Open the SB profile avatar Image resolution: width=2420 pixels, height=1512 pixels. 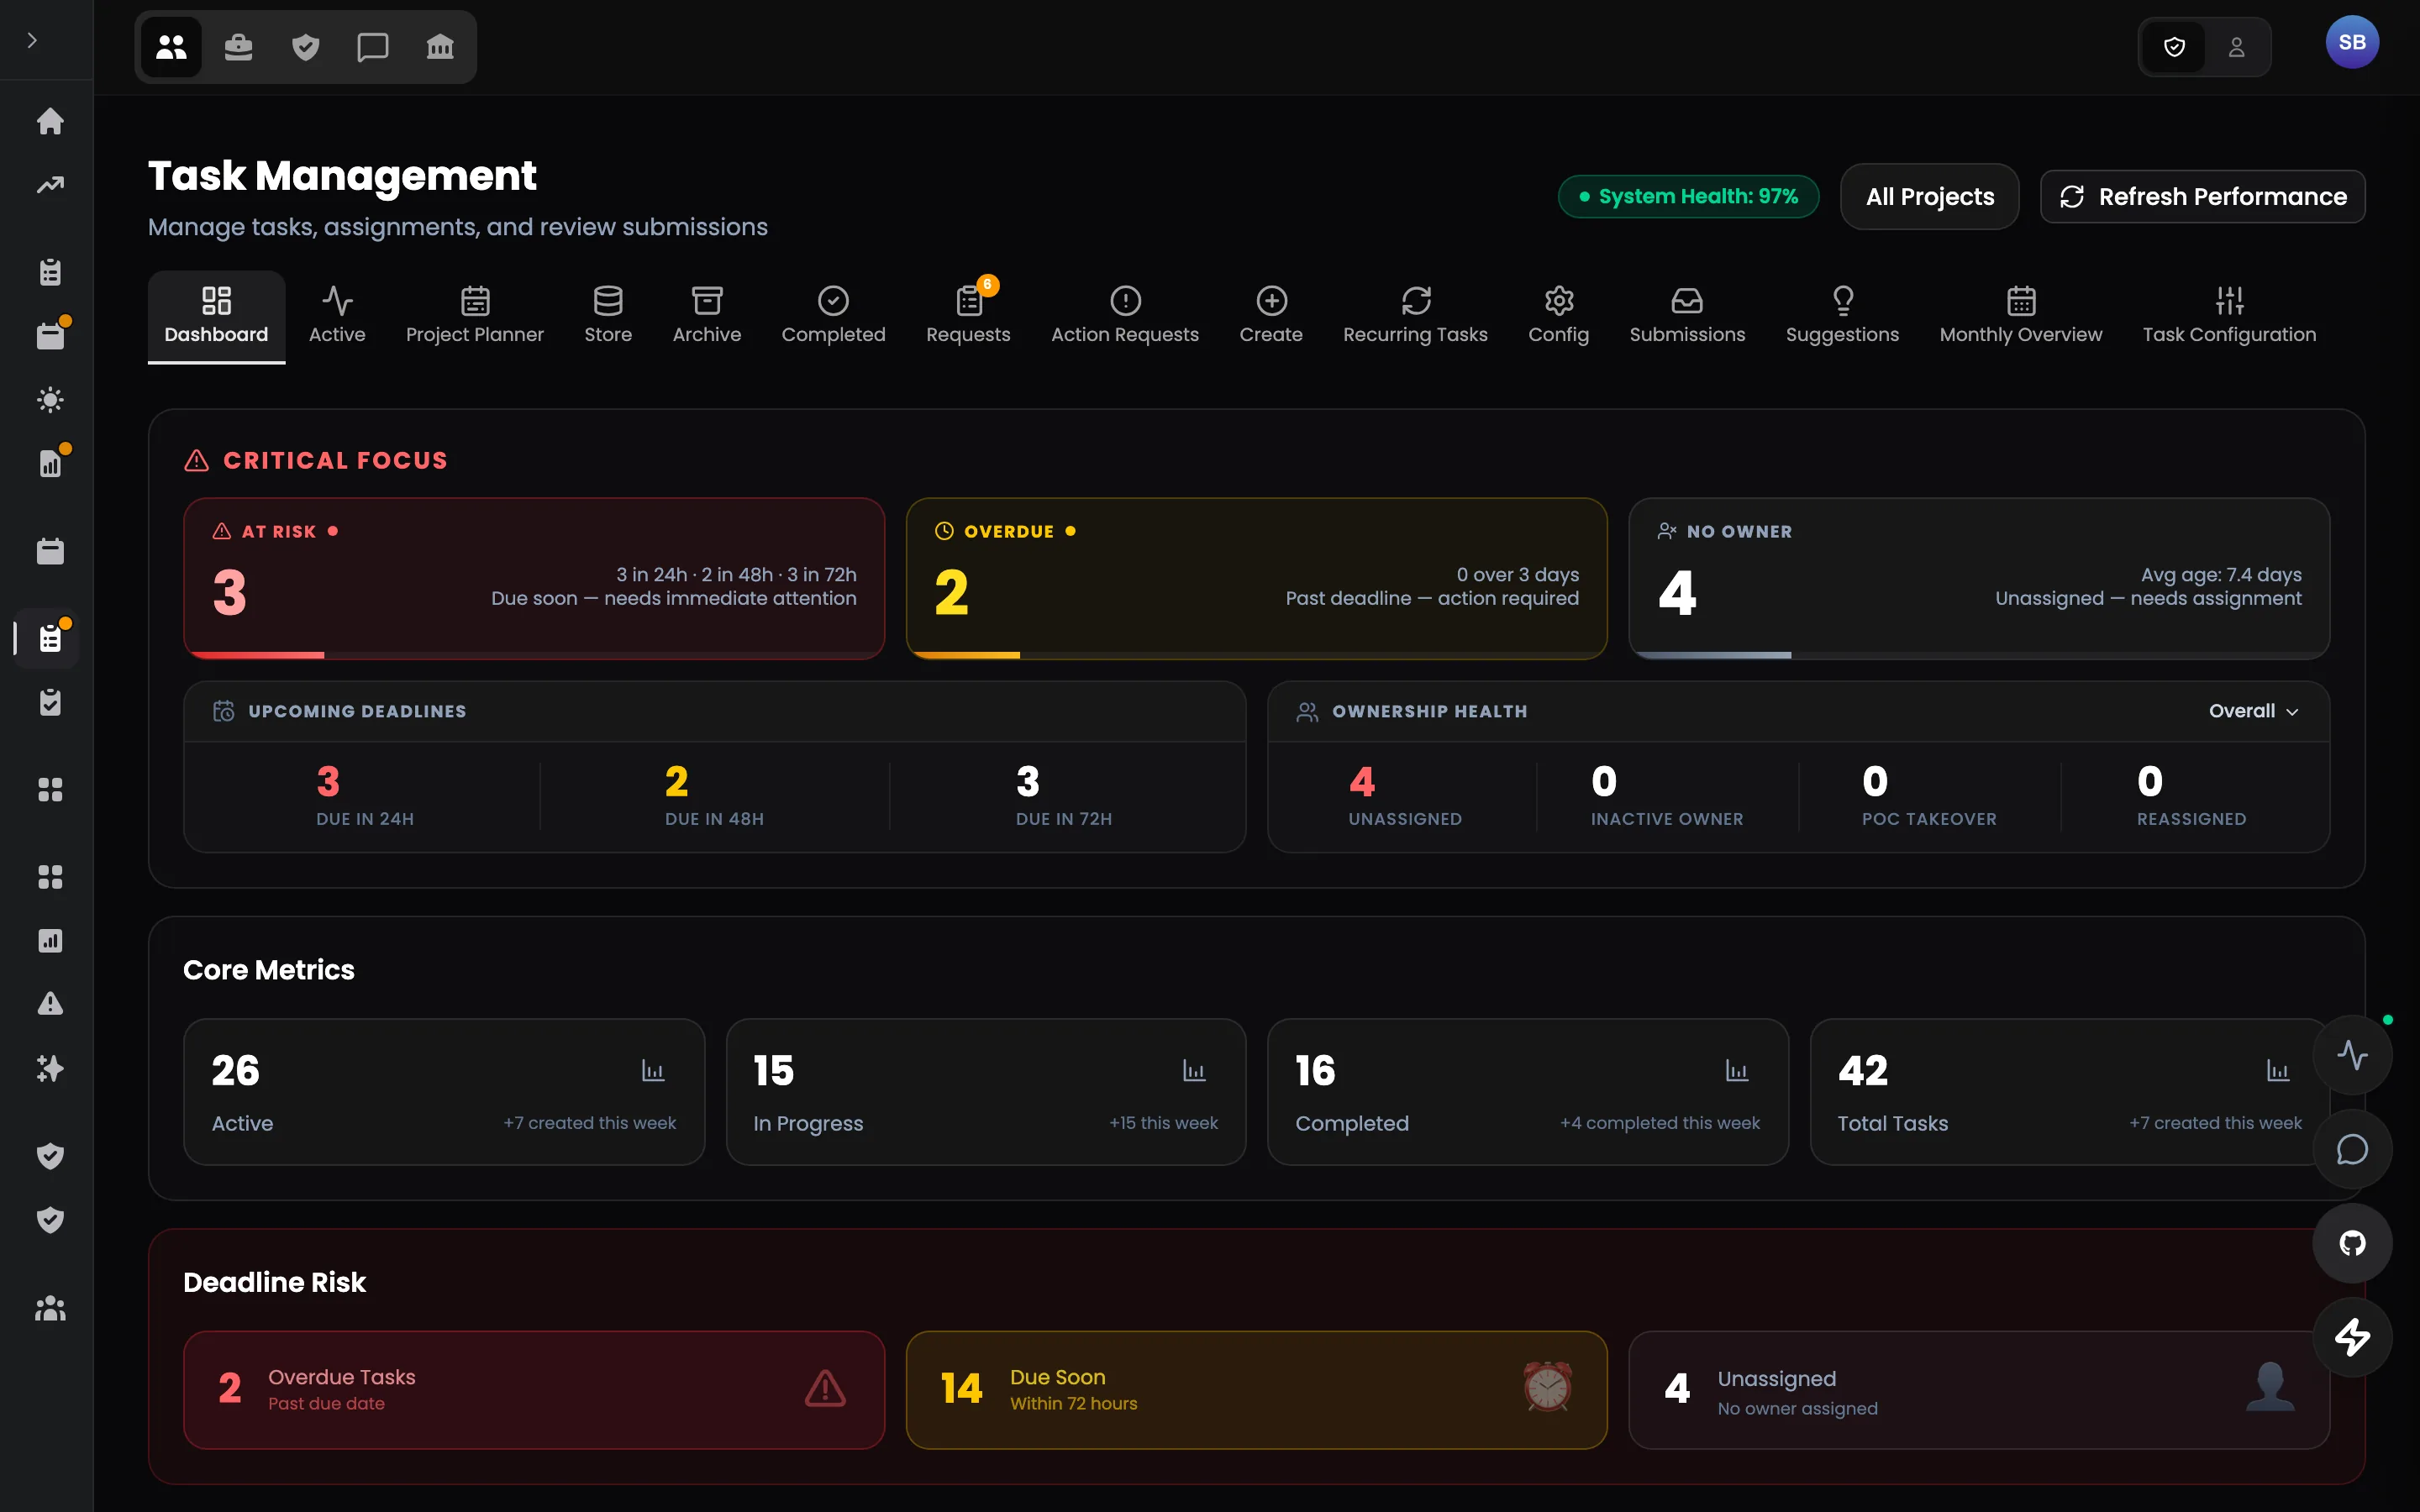[2352, 42]
